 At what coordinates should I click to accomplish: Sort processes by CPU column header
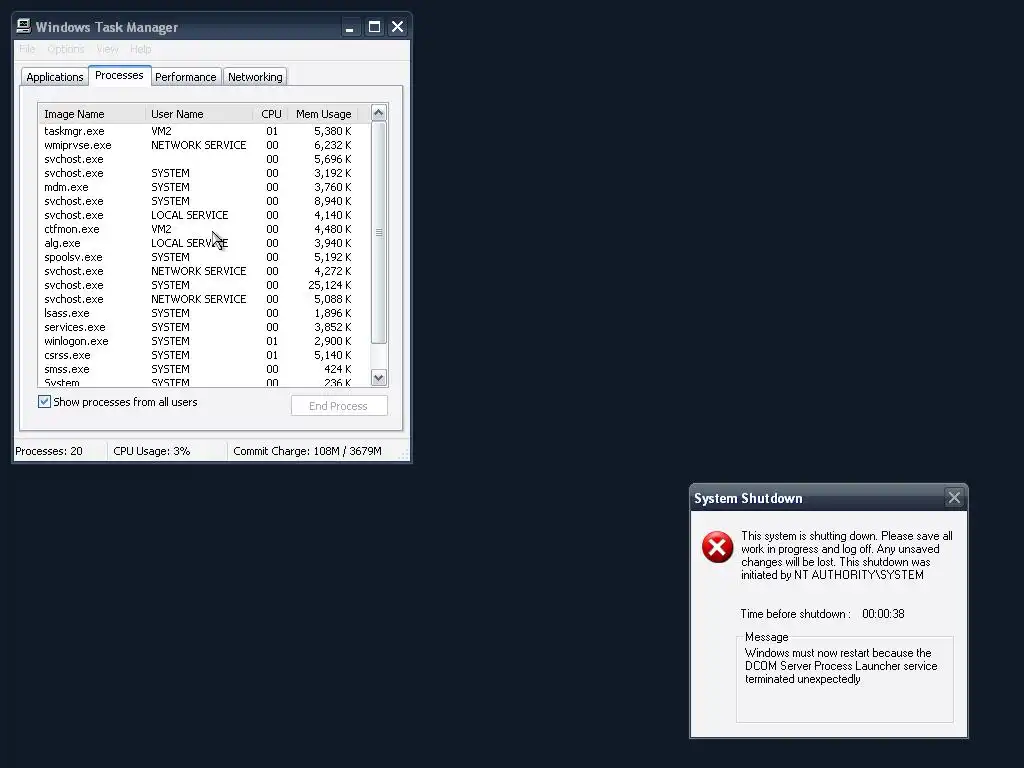coord(270,114)
